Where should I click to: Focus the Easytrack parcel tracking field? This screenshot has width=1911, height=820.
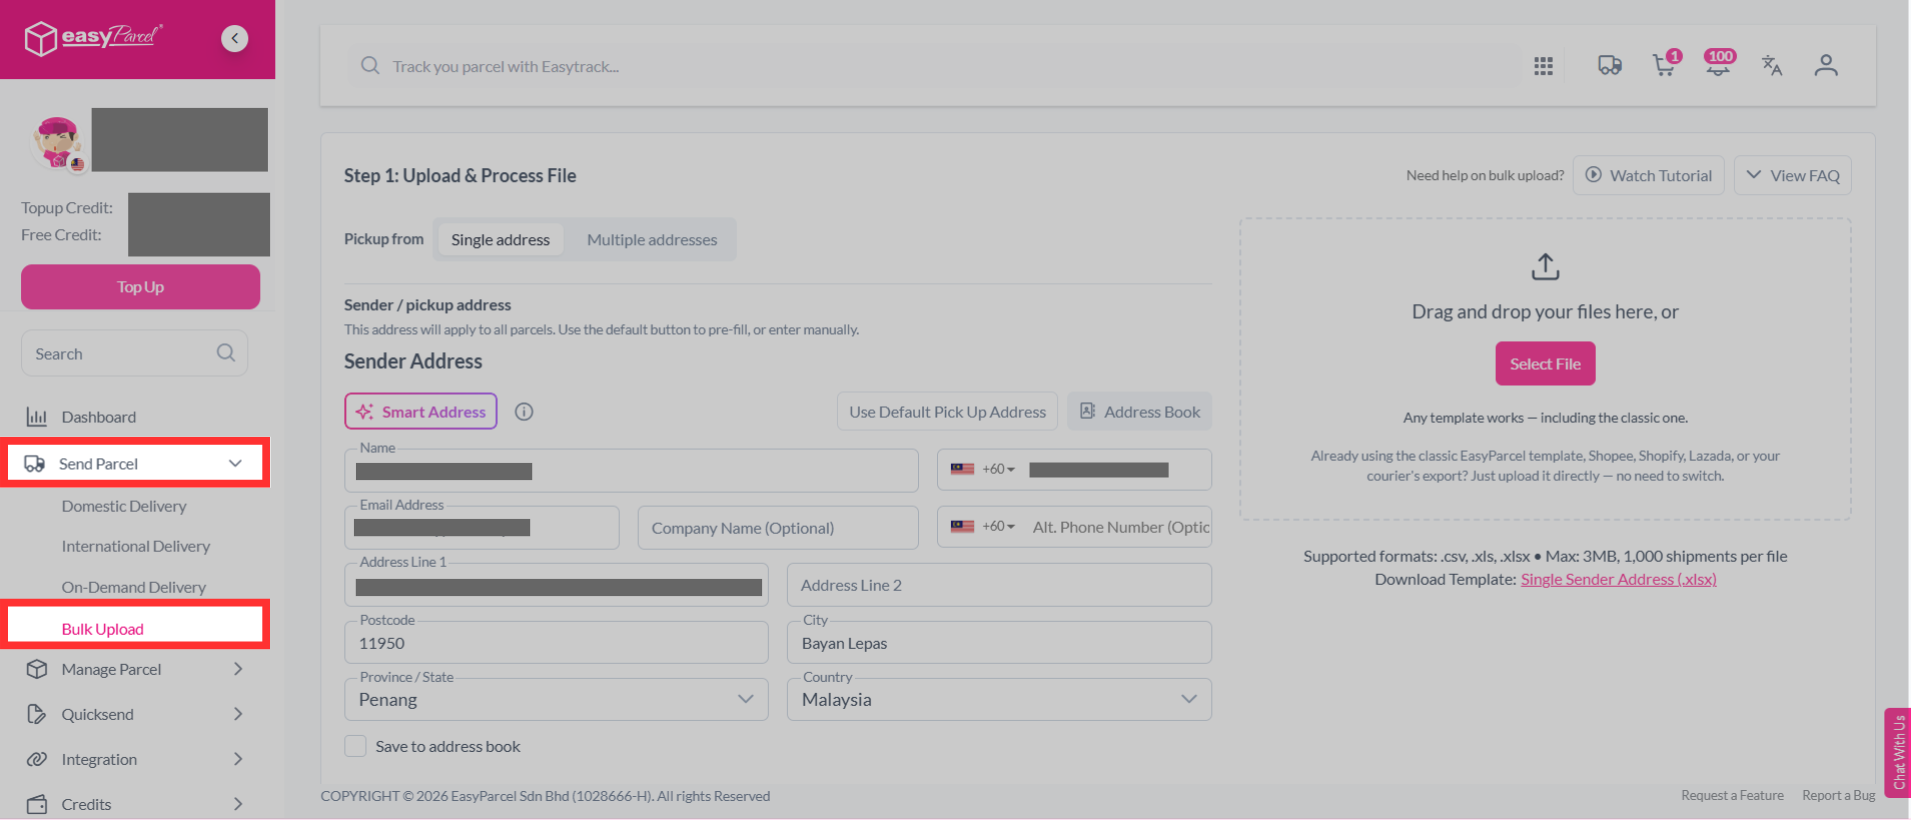pos(934,66)
